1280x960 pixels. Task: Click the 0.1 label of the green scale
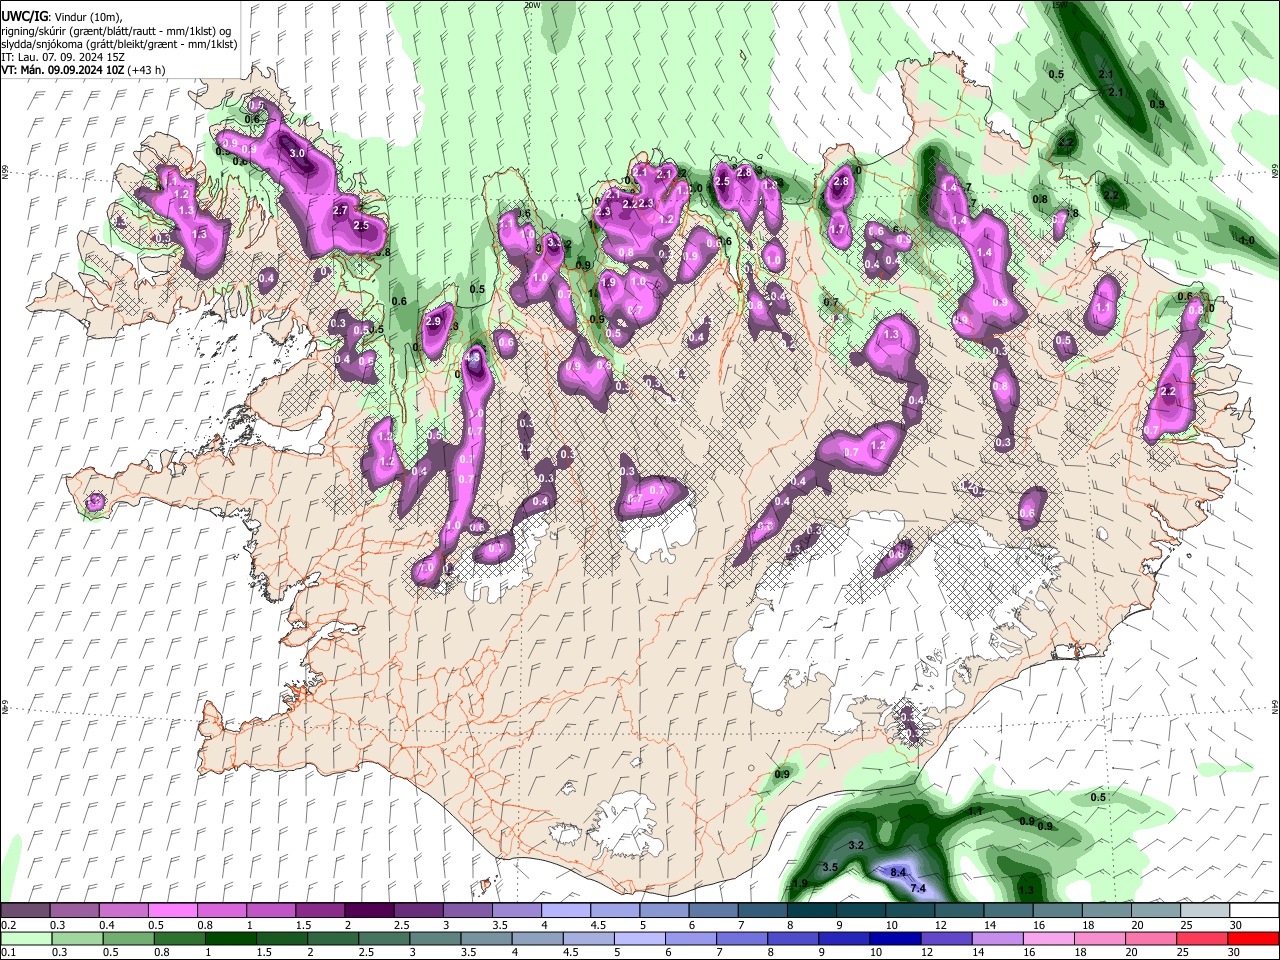8,953
